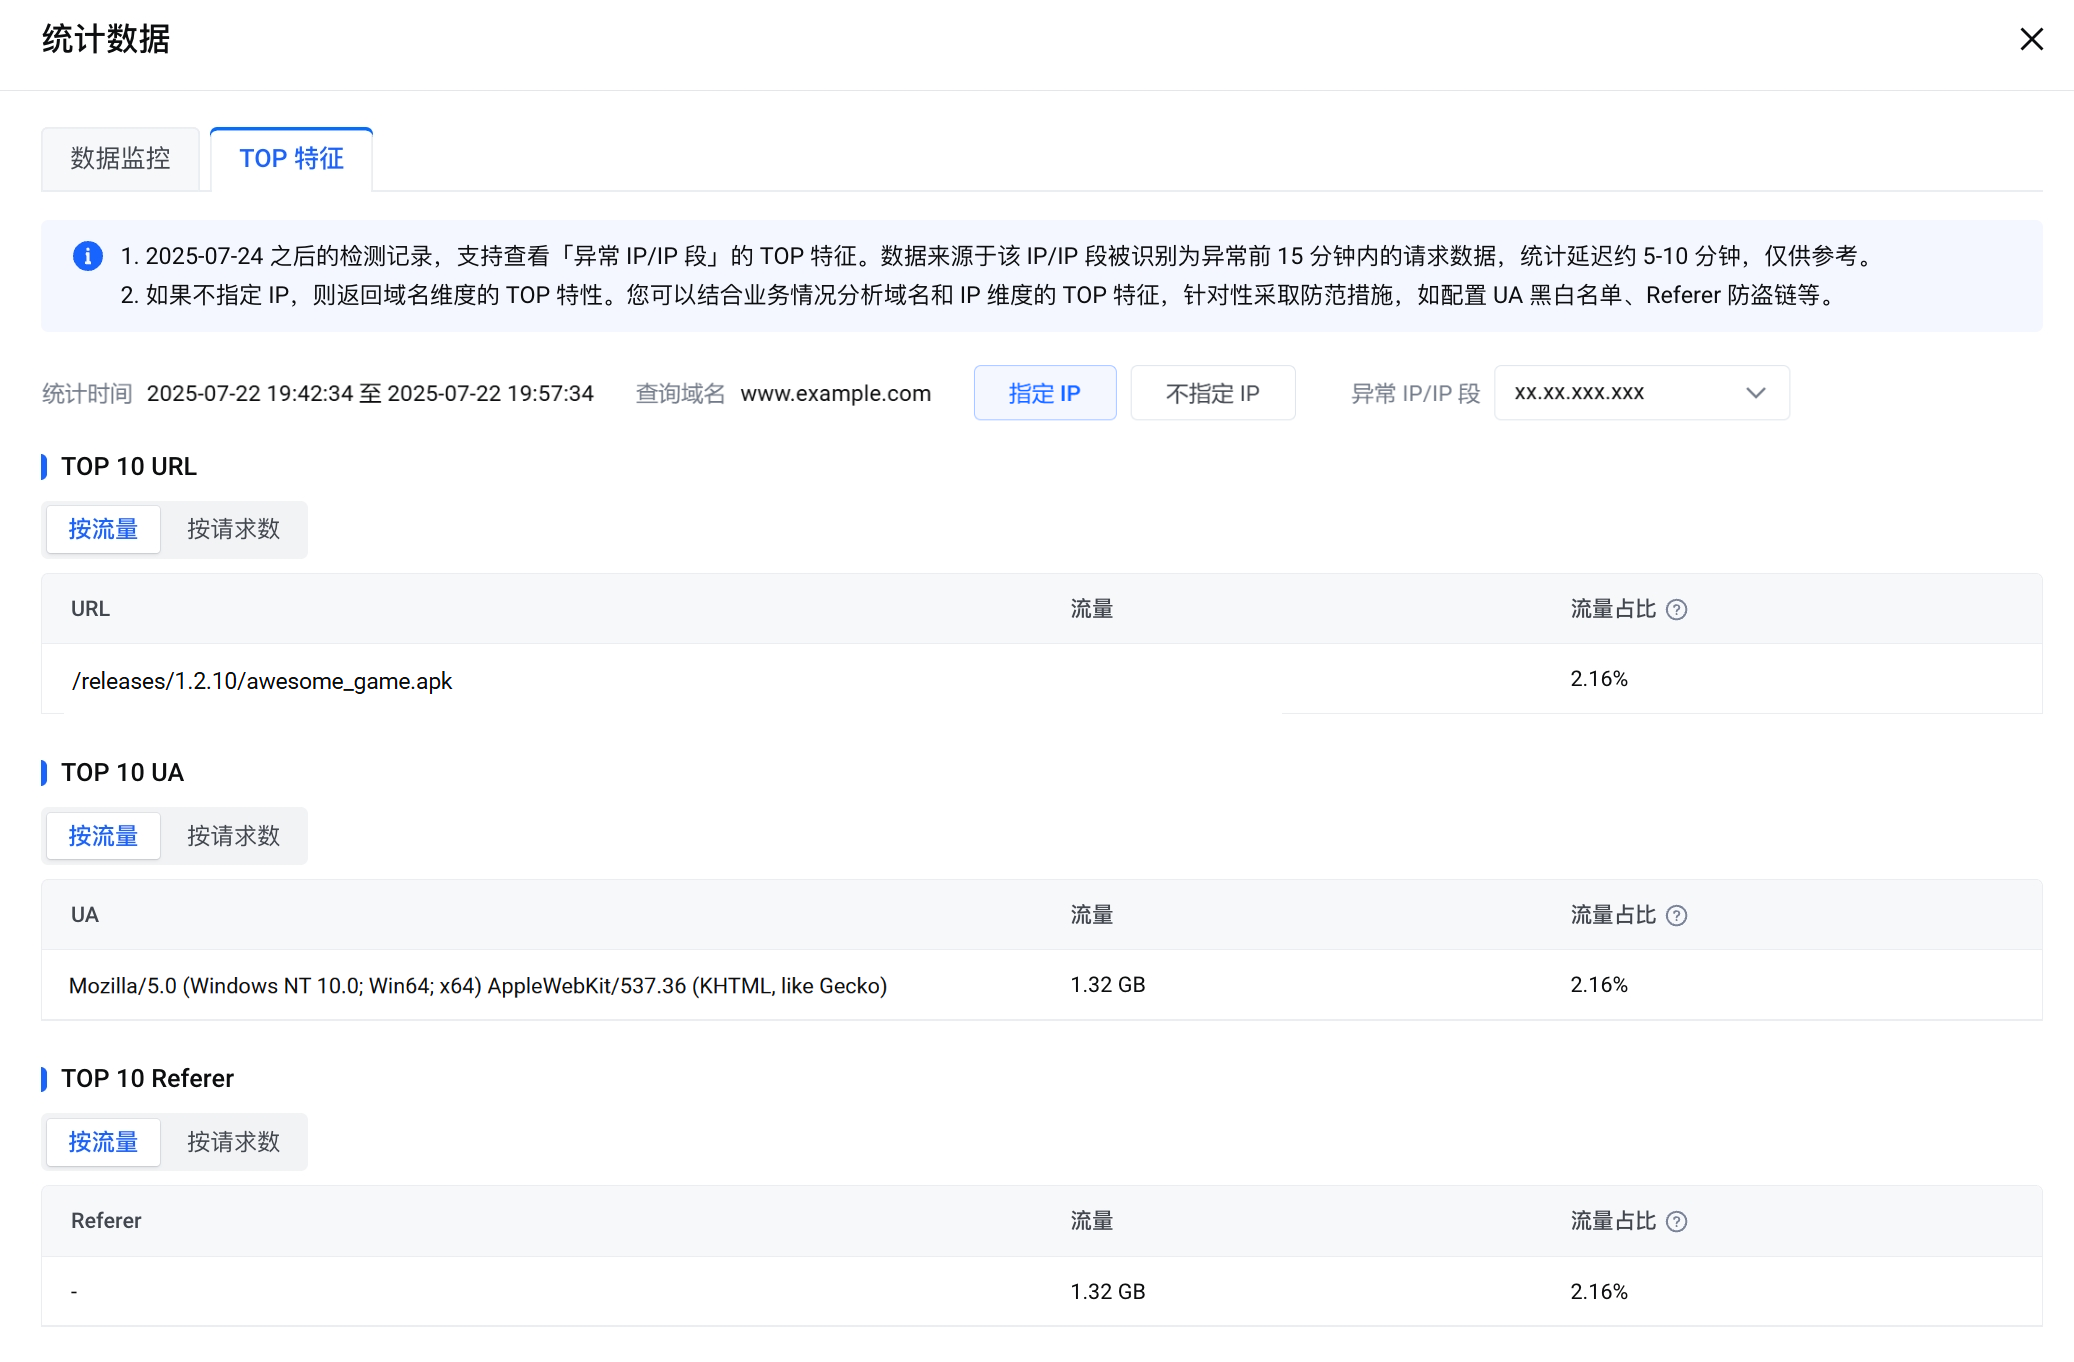Click the chevron arrow in the IP selector

click(x=1755, y=393)
